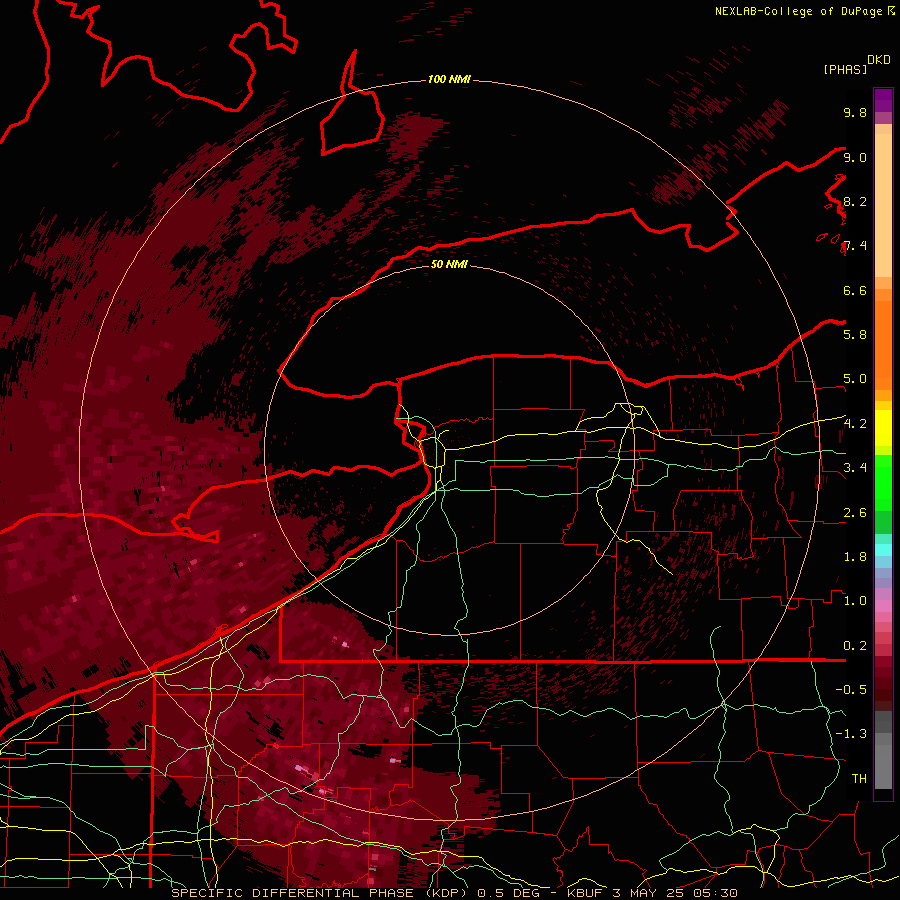This screenshot has width=900, height=900.
Task: Pick the cyan segment of color bar
Action: pos(883,550)
